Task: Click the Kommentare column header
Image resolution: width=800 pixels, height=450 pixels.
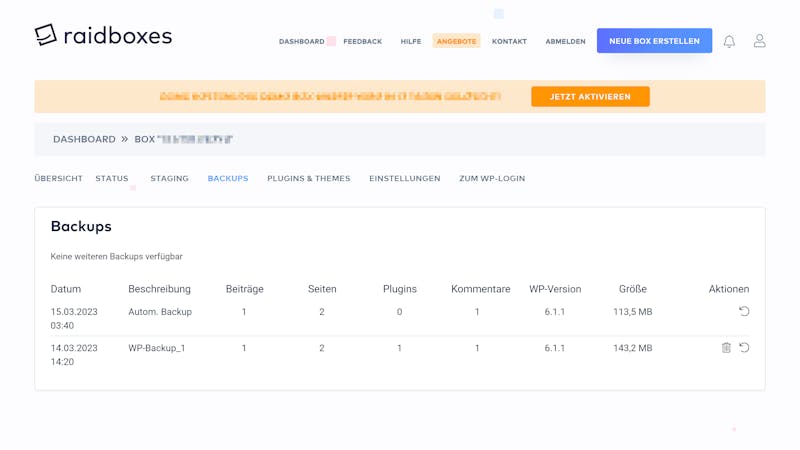Action: coord(481,289)
